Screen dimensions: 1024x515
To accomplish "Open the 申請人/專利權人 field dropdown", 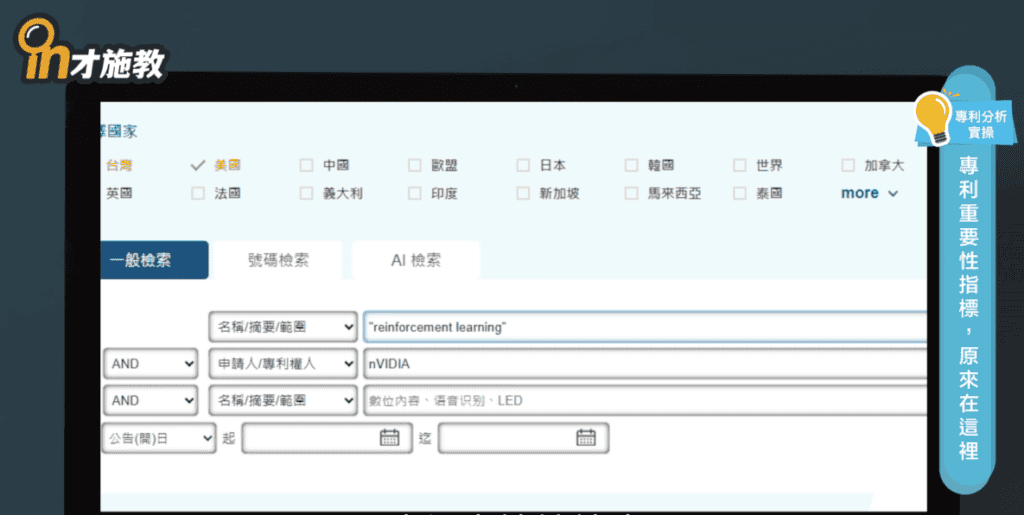I will tap(282, 364).
